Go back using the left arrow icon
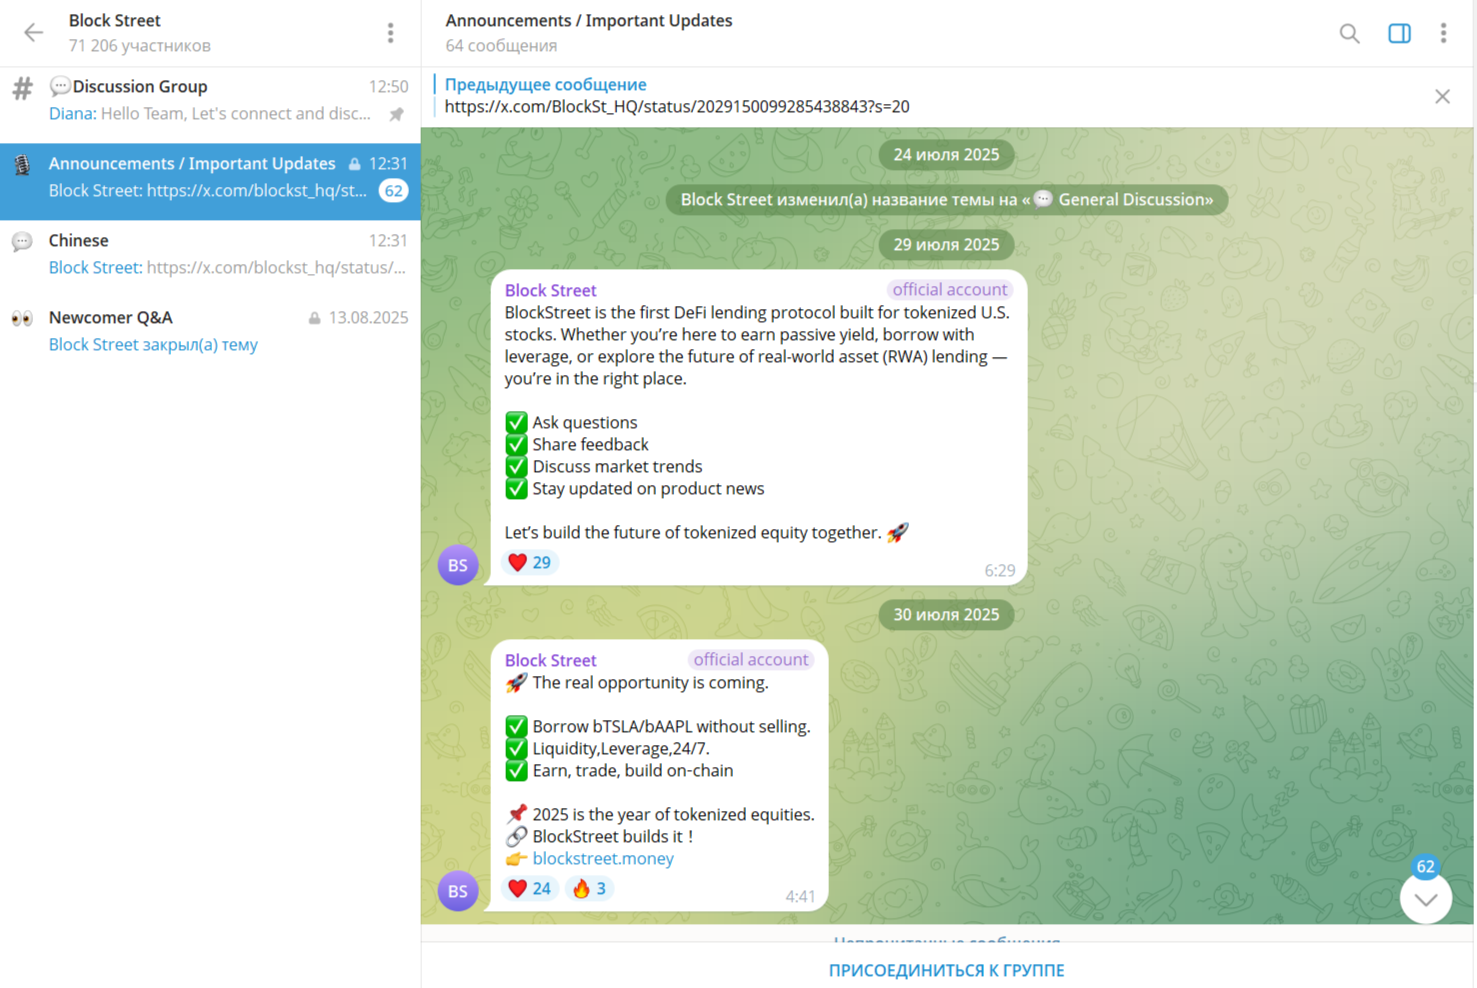 [33, 33]
